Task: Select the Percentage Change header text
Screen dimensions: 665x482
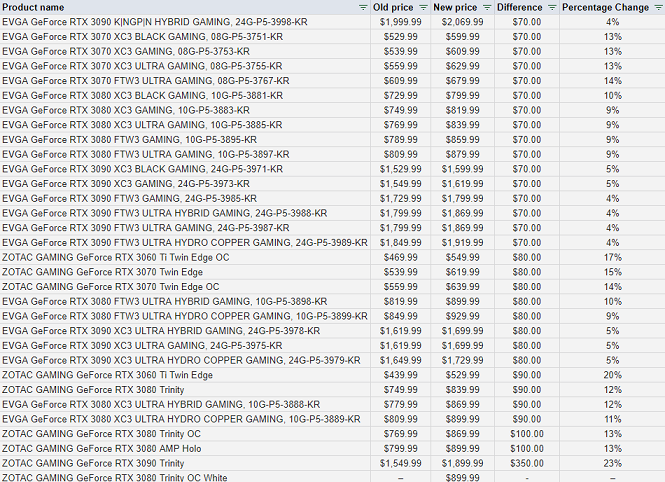Action: click(605, 8)
